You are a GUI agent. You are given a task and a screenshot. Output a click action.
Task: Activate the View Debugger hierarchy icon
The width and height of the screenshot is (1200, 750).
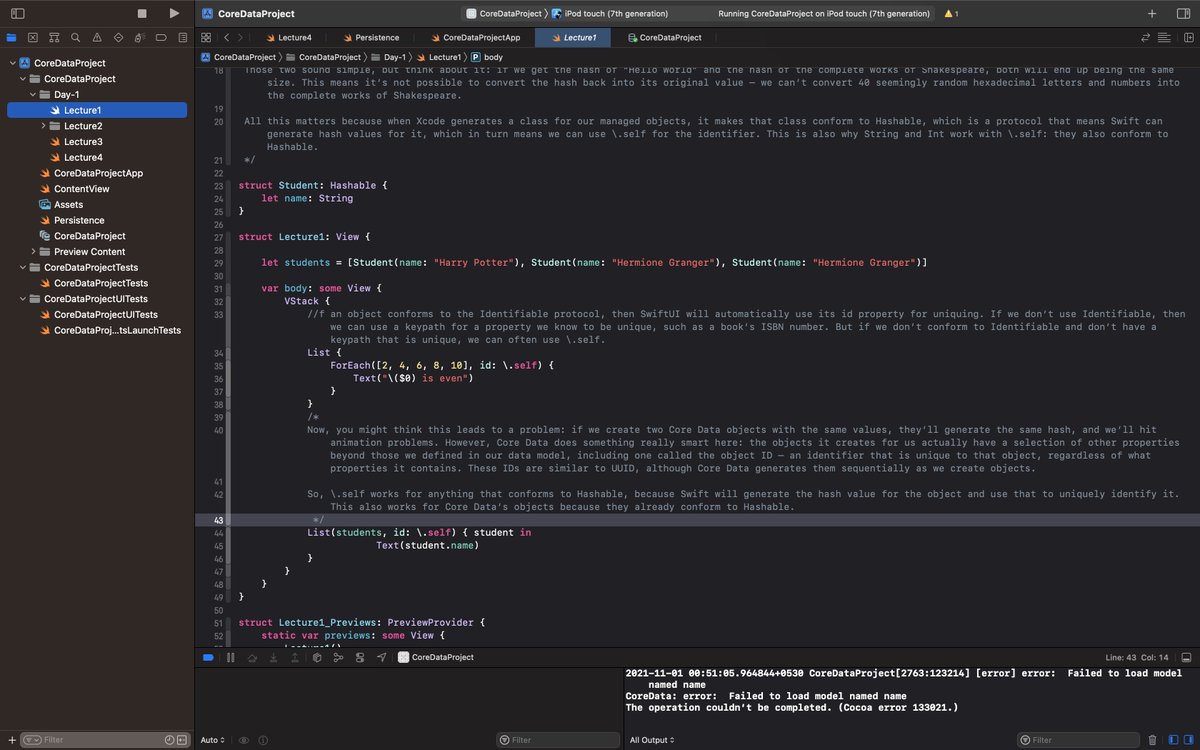tap(317, 657)
